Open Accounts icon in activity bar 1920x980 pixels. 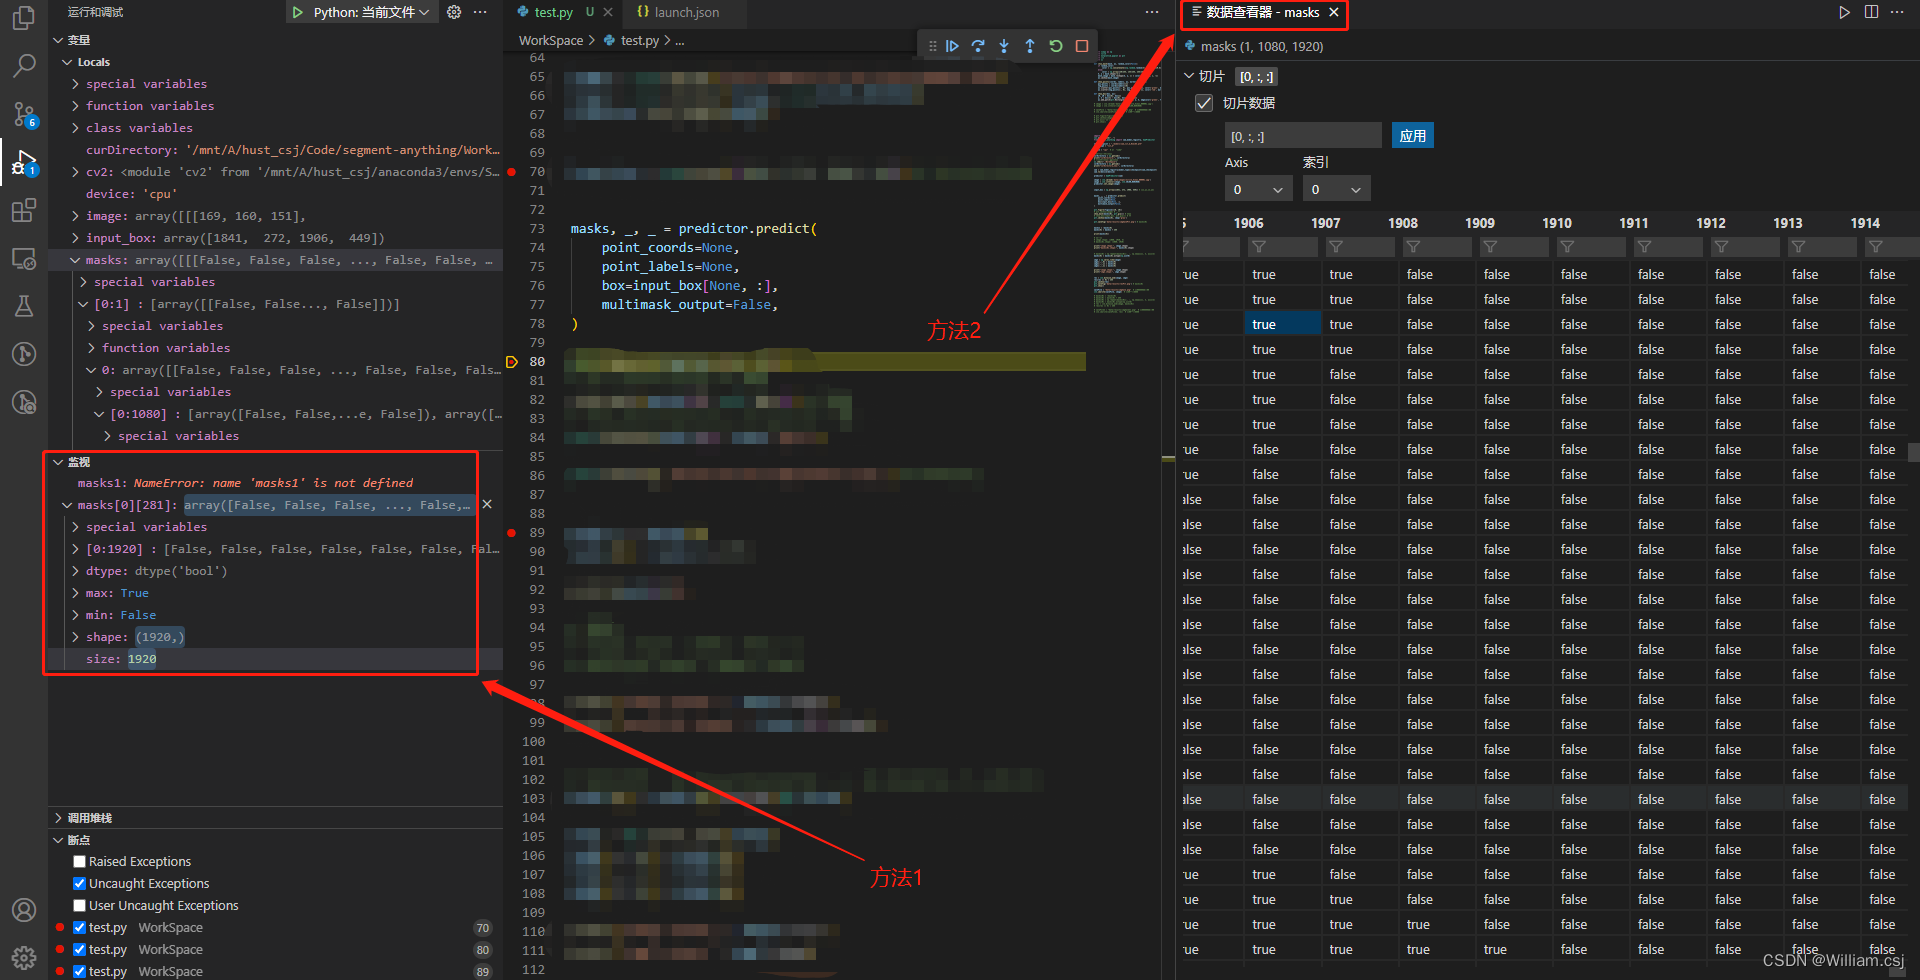pos(24,910)
